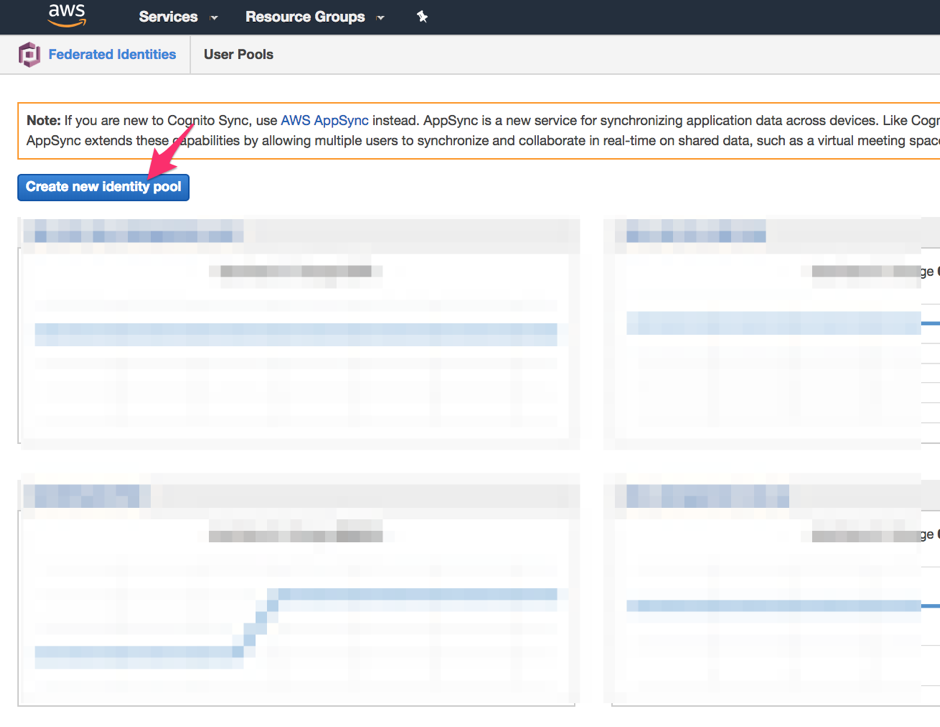940x727 pixels.
Task: Click the AWS logo in the header
Action: point(67,16)
